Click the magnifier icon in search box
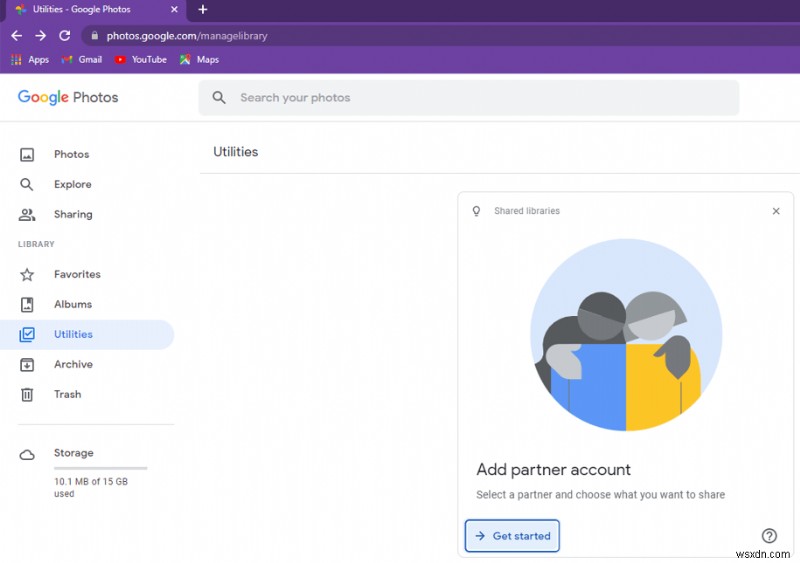Screen dimensions: 800x563 219,97
